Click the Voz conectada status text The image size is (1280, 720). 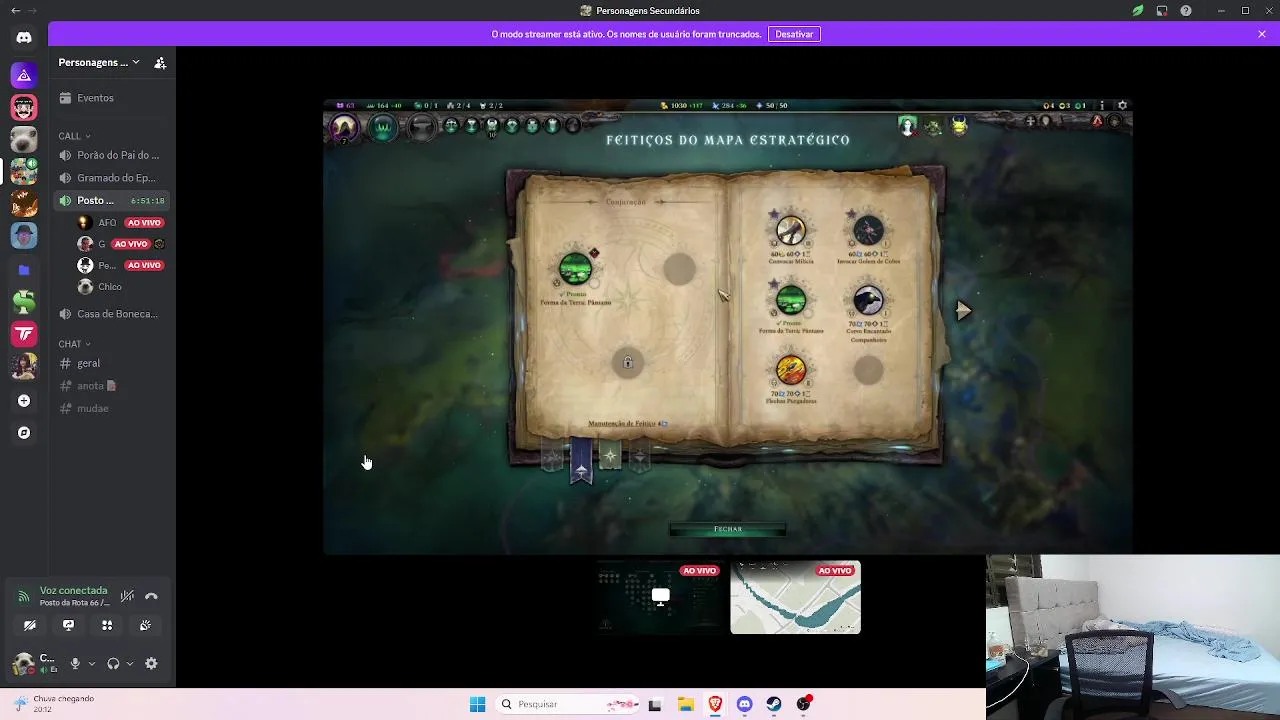(x=73, y=591)
